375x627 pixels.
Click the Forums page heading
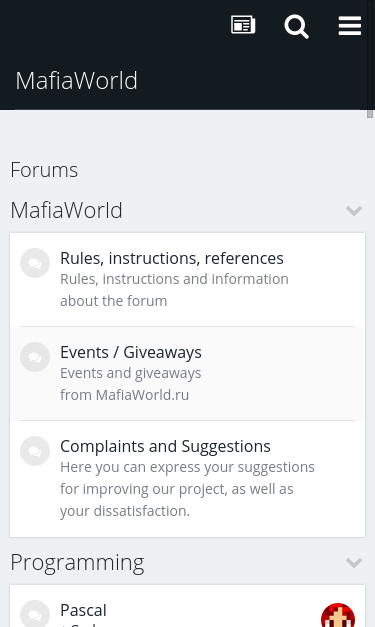(x=44, y=170)
